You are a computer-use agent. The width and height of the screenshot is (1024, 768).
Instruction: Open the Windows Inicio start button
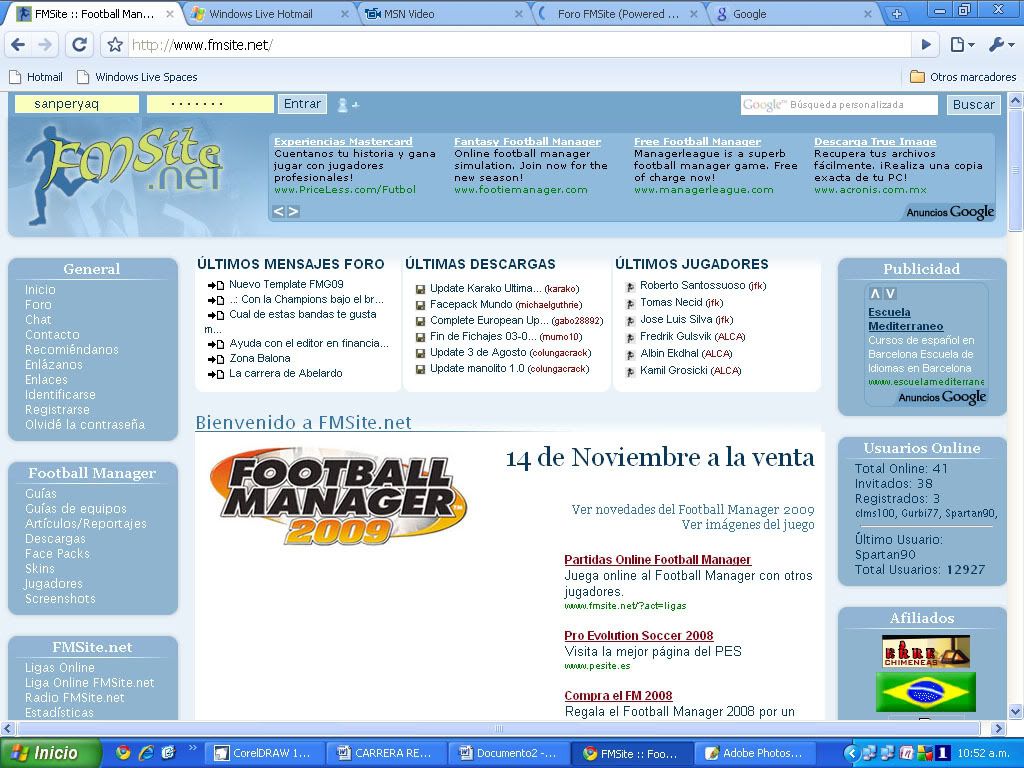(x=50, y=753)
